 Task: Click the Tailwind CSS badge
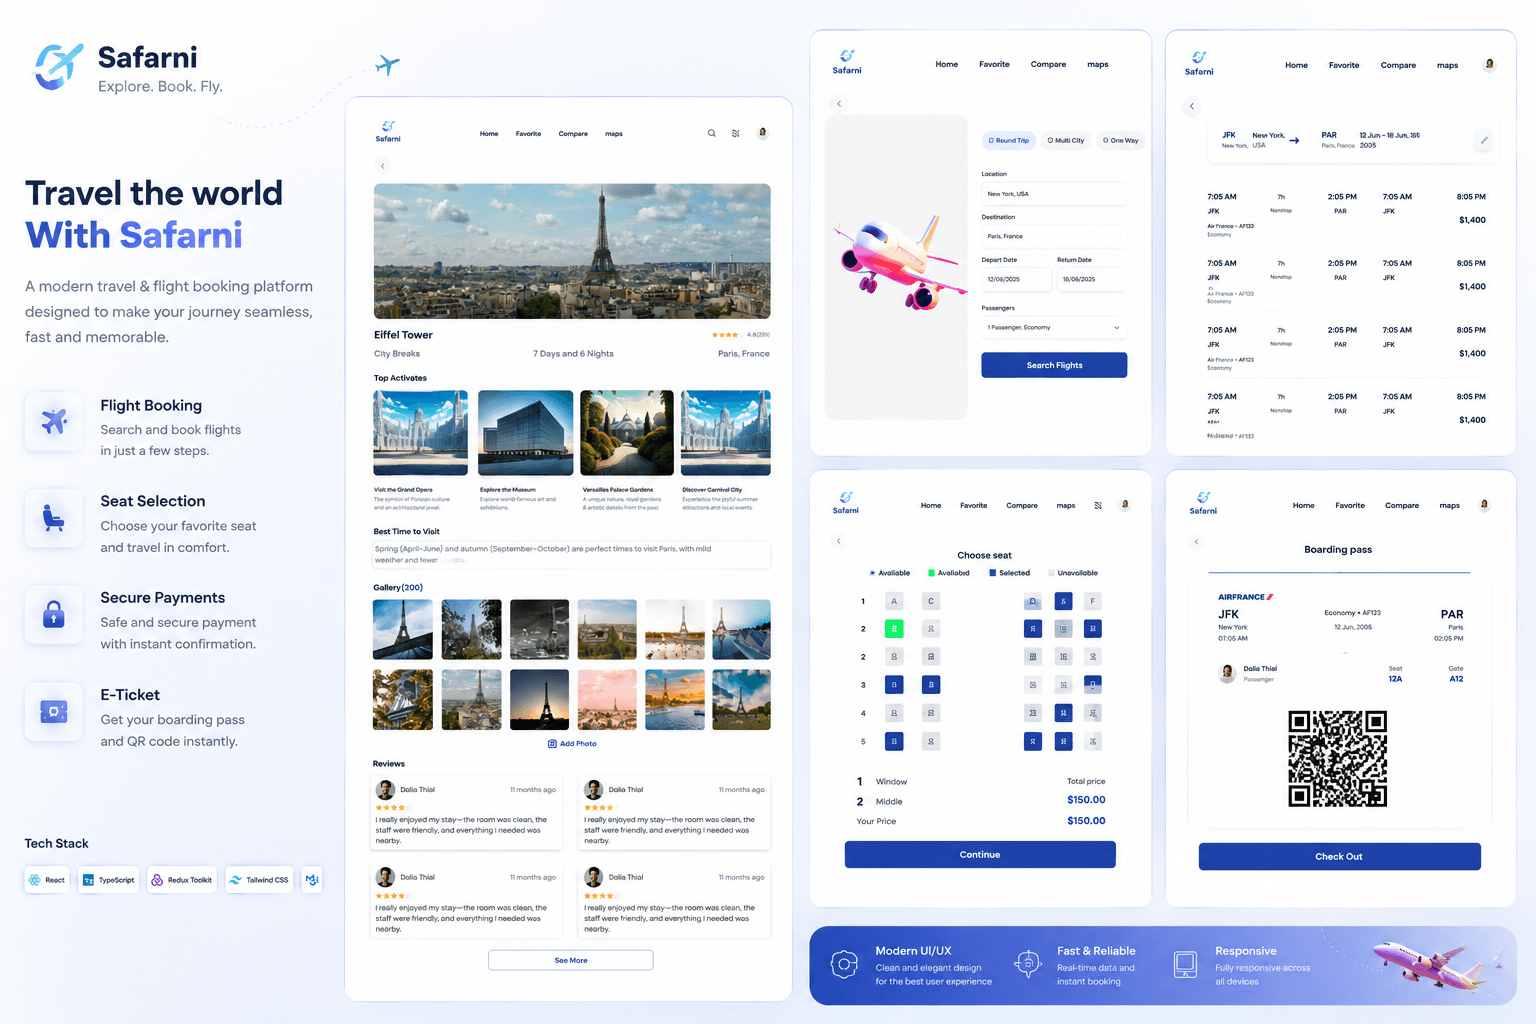(259, 880)
